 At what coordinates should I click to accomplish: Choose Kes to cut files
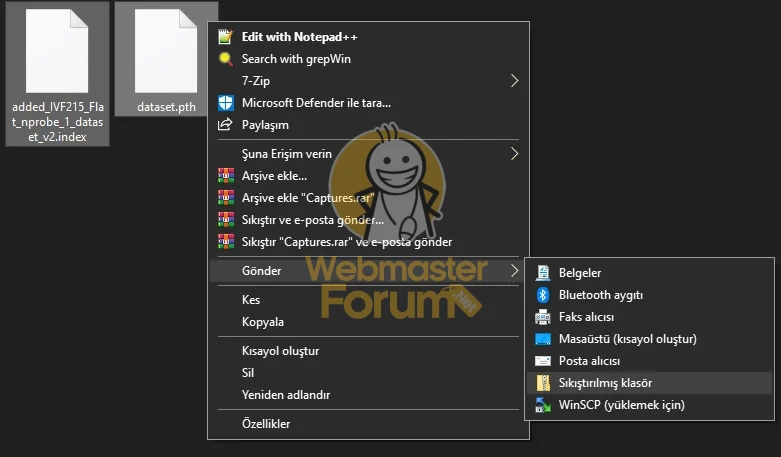pos(368,300)
